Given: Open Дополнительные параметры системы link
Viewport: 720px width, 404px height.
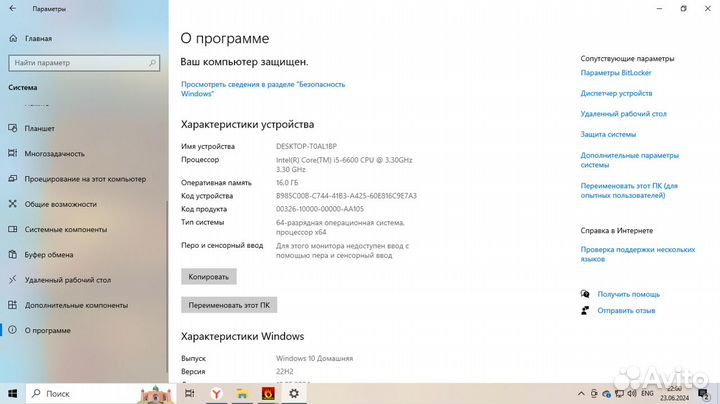Looking at the screenshot, I should 630,160.
